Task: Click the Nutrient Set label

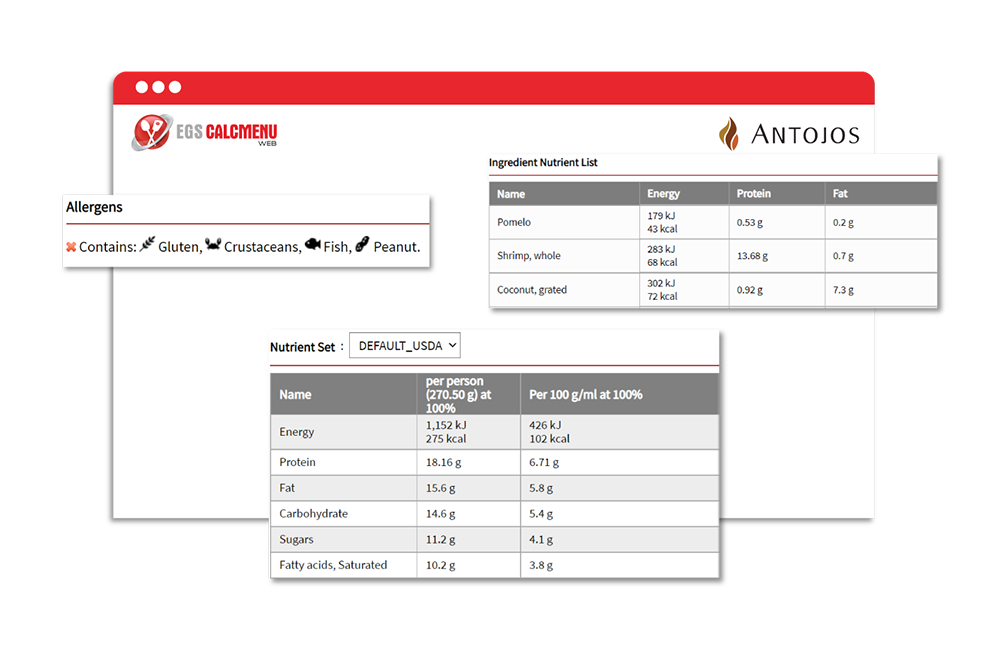Action: click(x=302, y=347)
